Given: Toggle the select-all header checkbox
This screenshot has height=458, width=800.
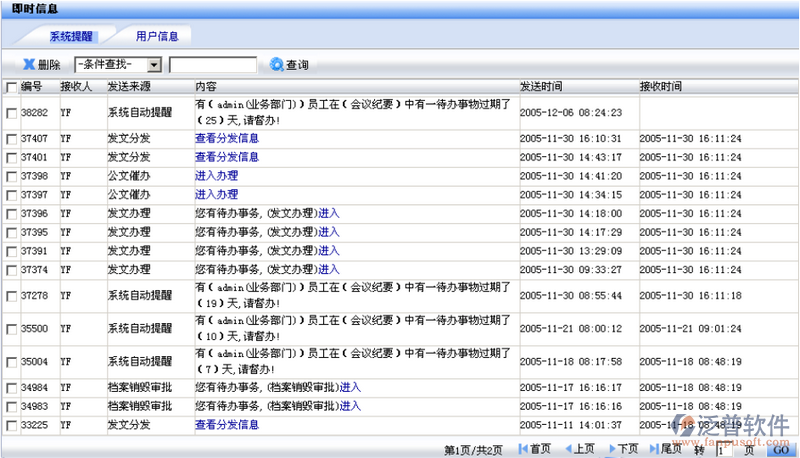Looking at the screenshot, I should point(11,87).
